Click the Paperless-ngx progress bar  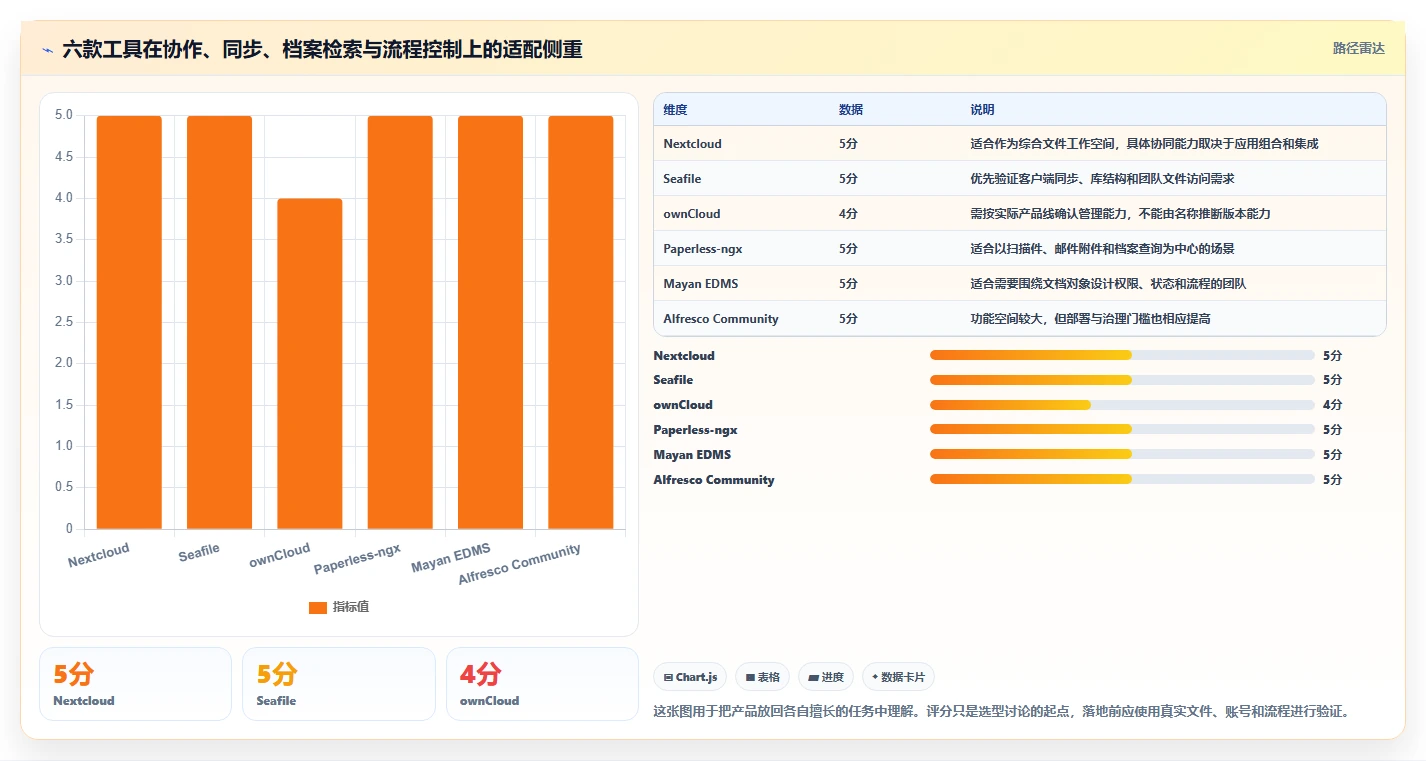pos(1122,430)
